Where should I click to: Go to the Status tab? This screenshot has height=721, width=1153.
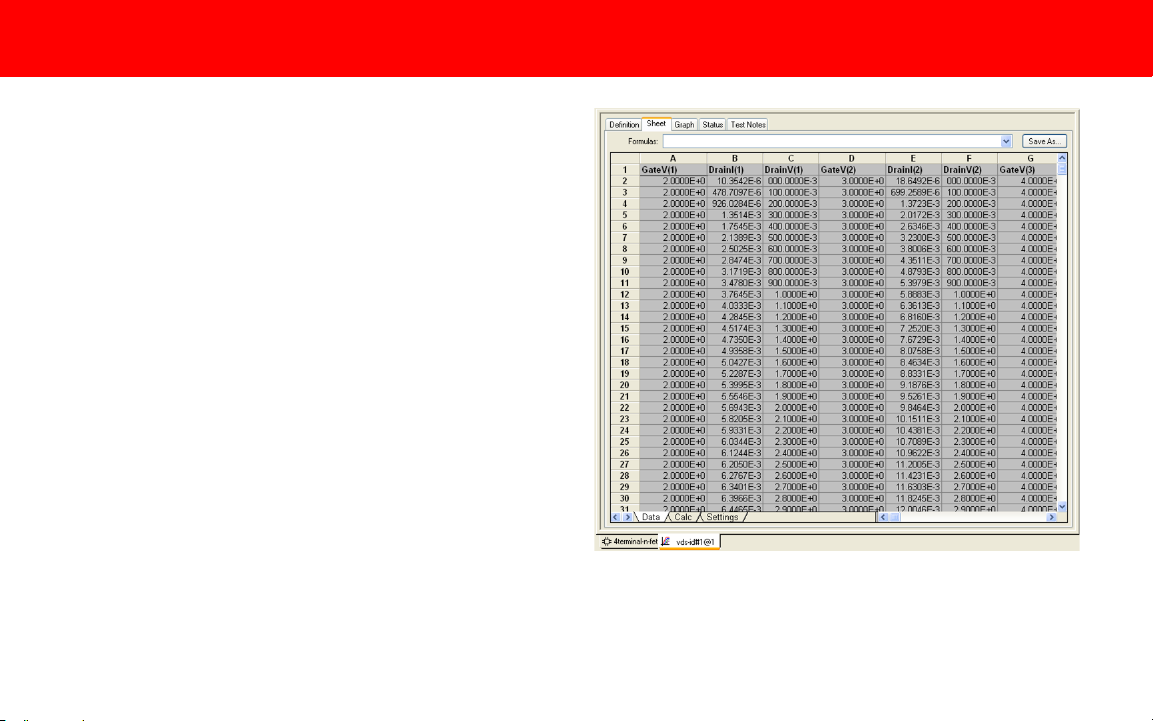point(712,124)
